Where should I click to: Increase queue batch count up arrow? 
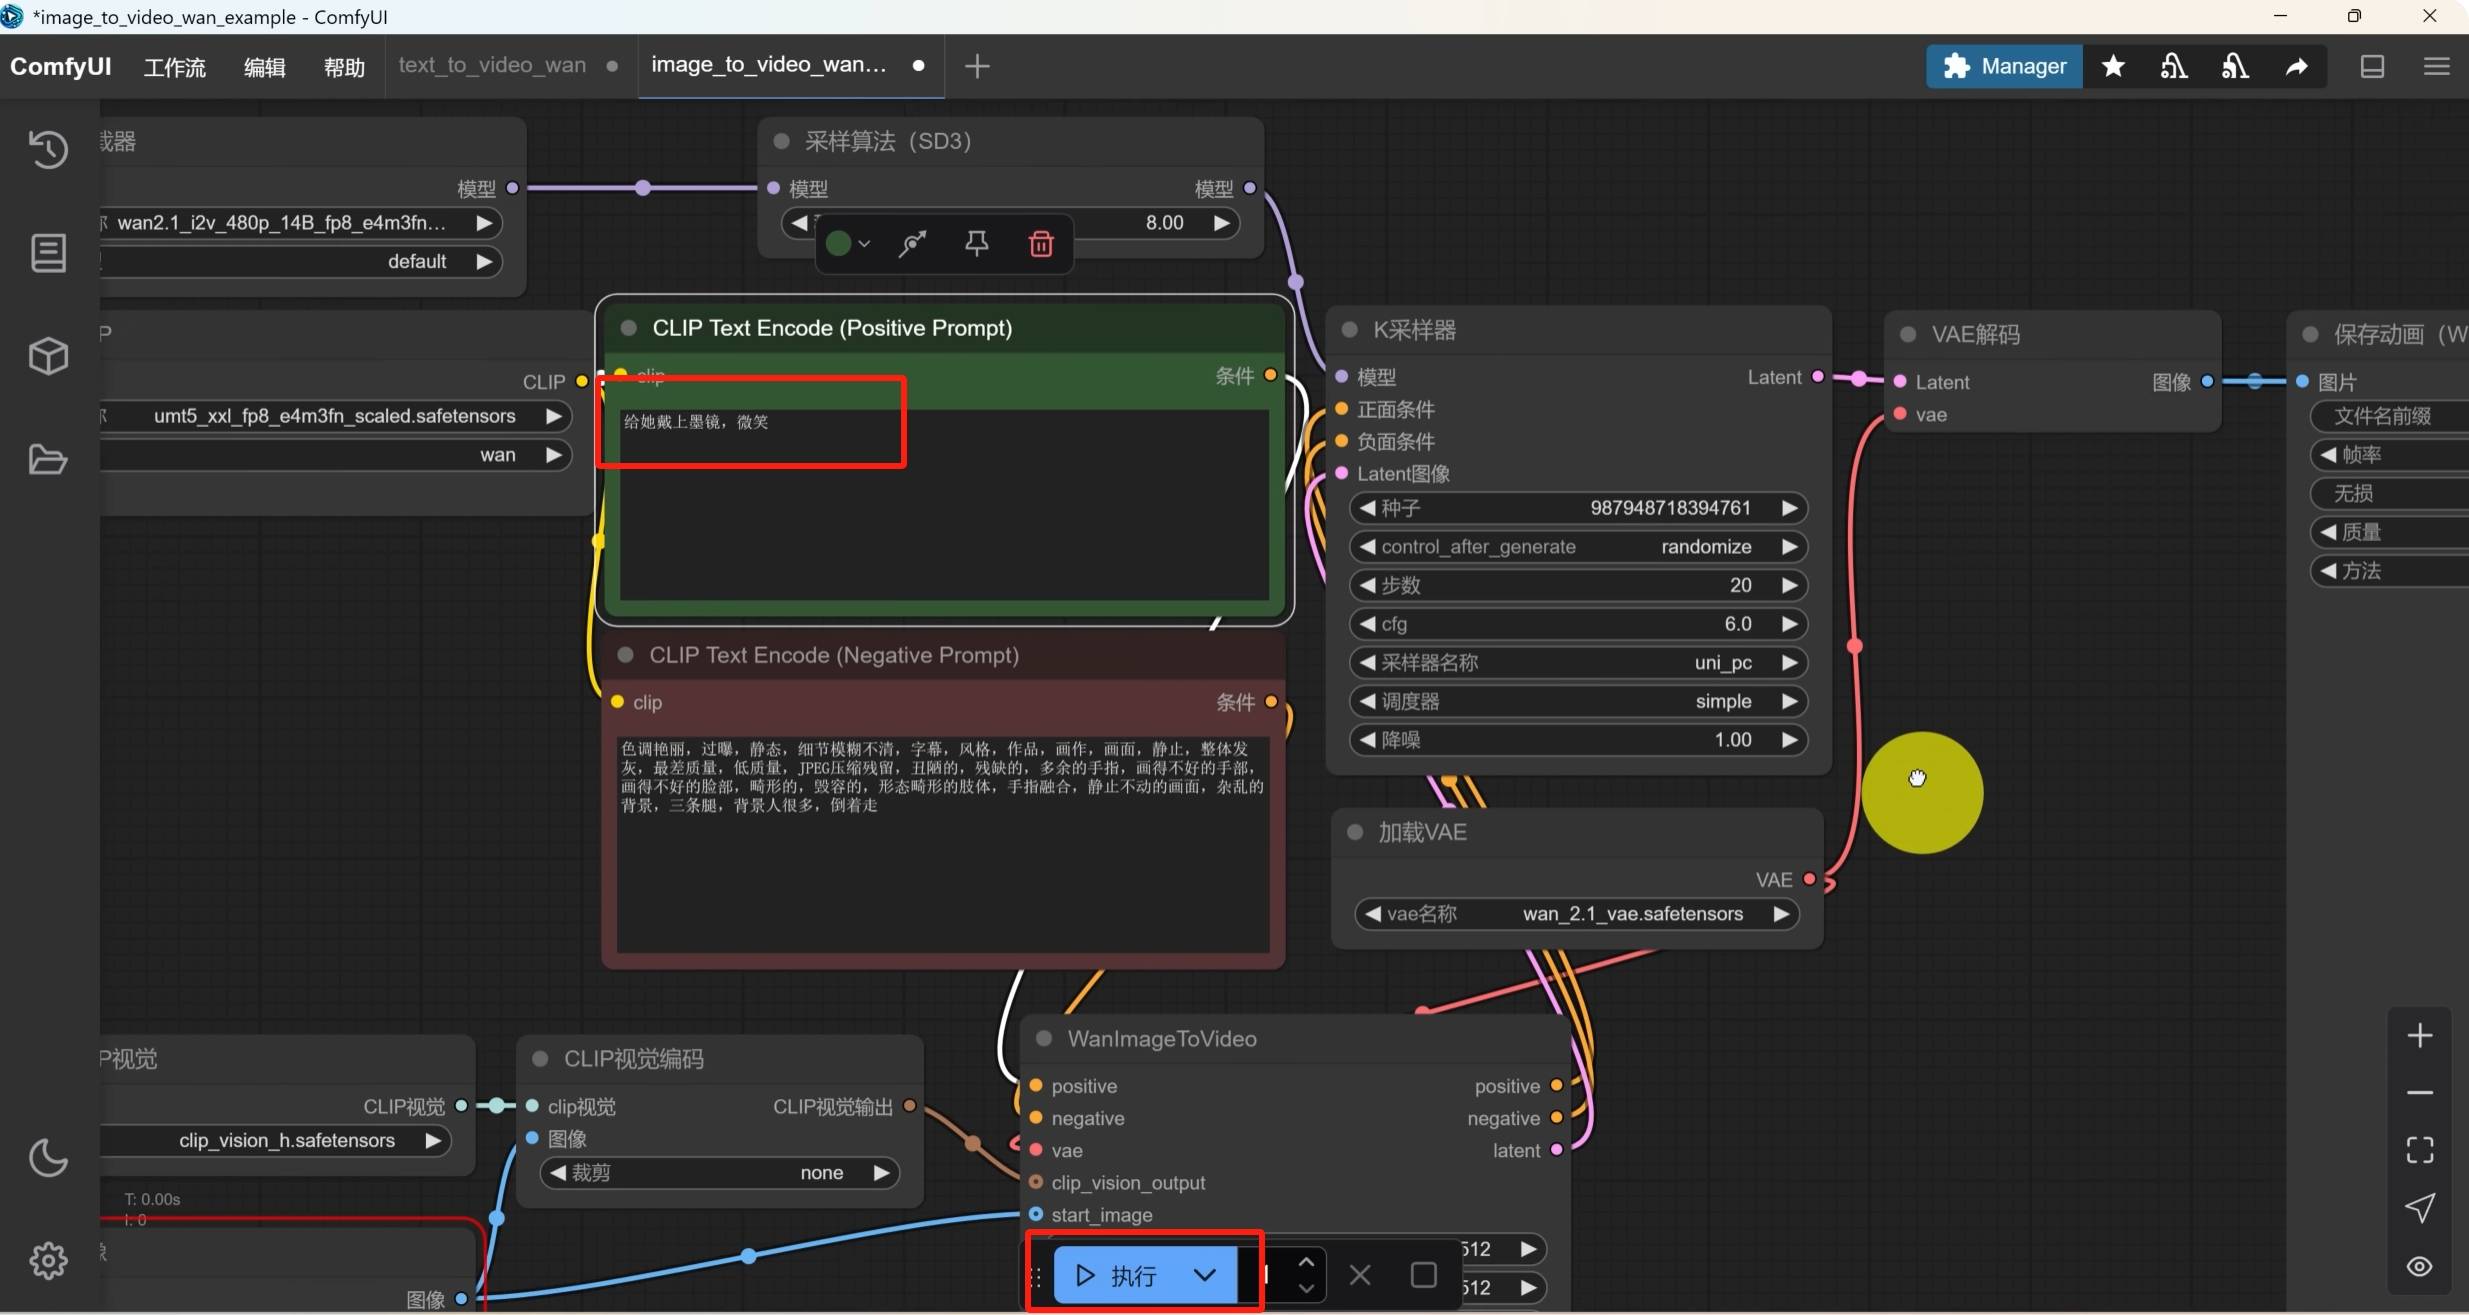pos(1306,1262)
